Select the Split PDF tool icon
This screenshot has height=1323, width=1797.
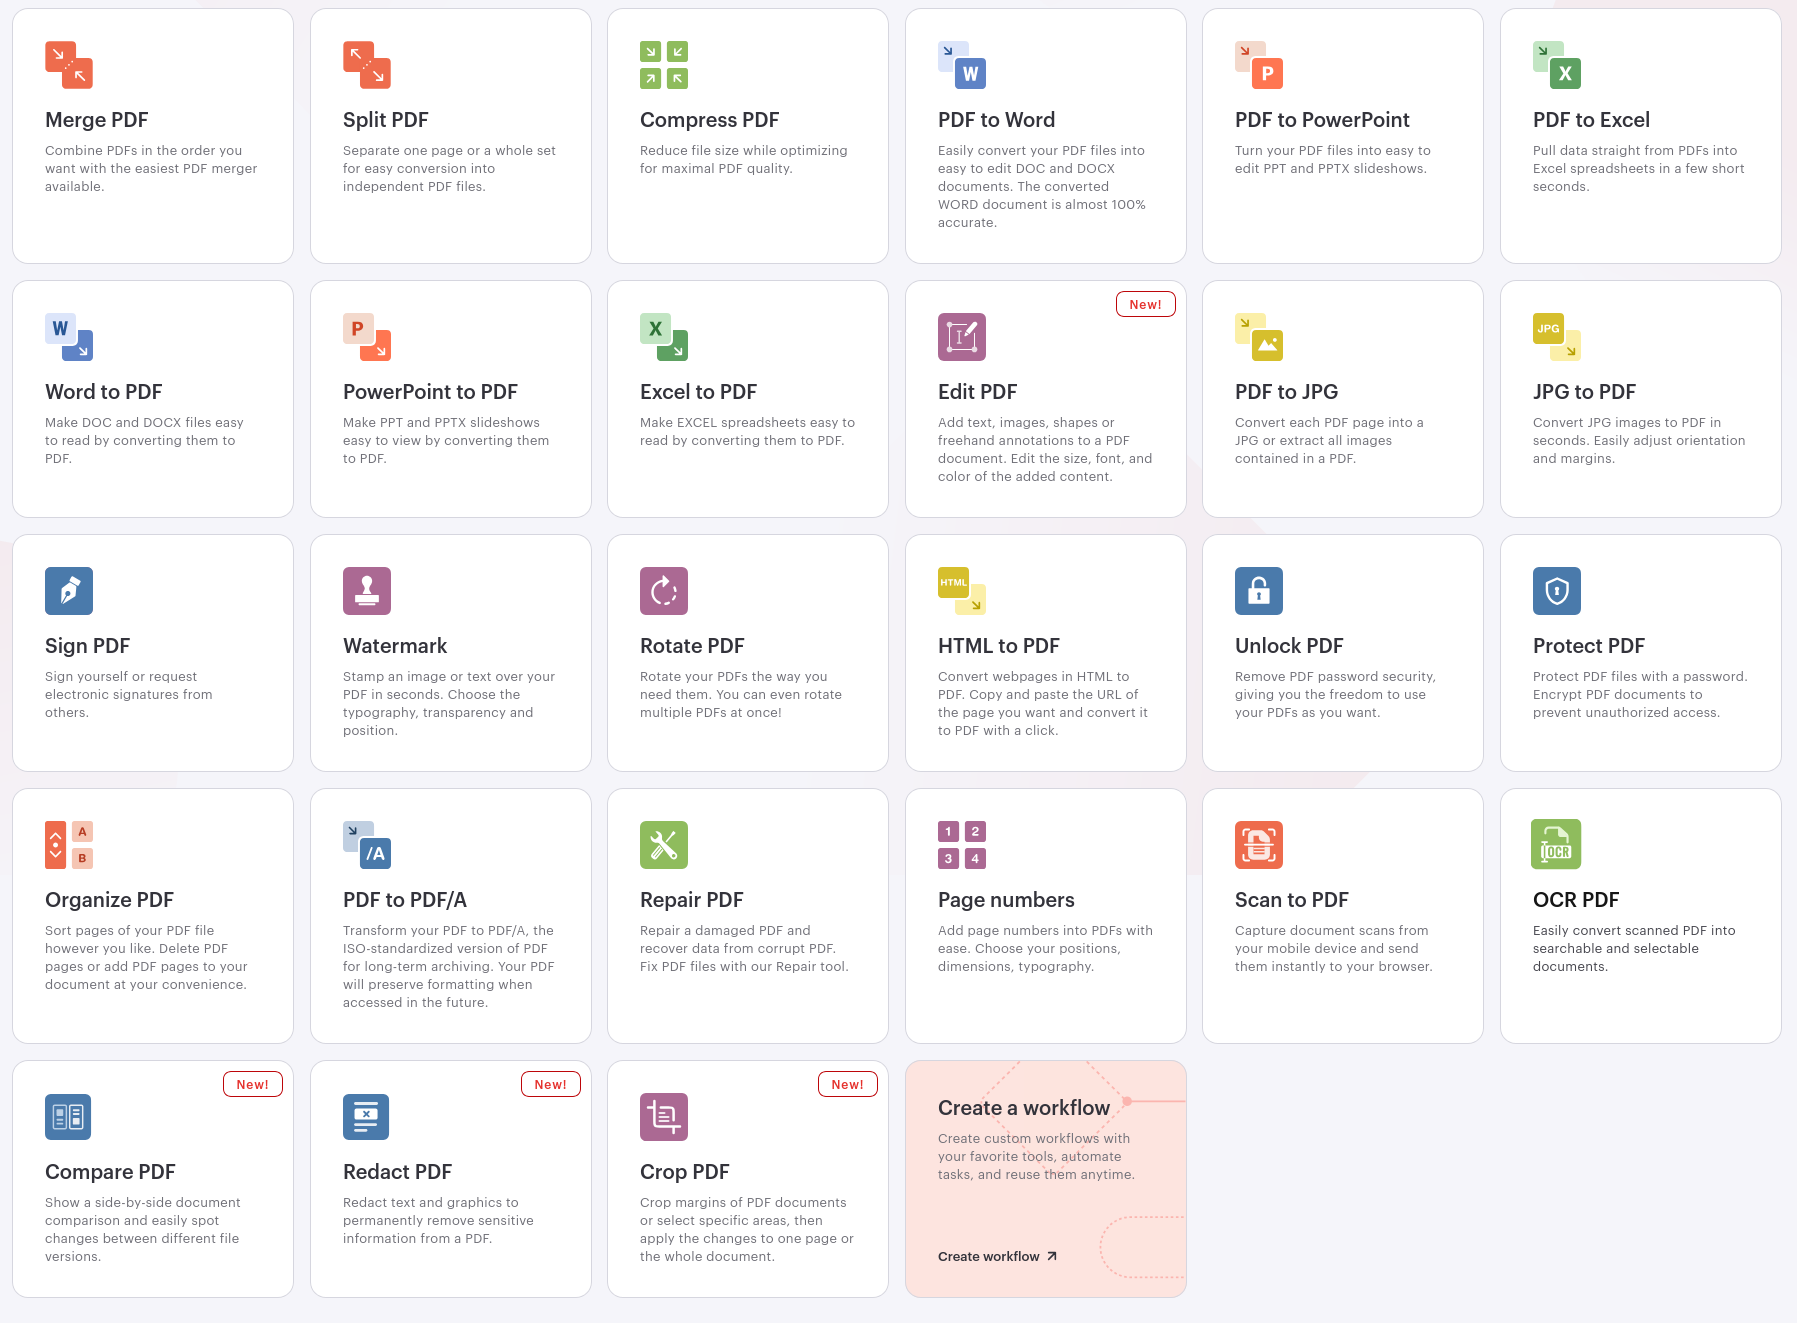pyautogui.click(x=367, y=65)
